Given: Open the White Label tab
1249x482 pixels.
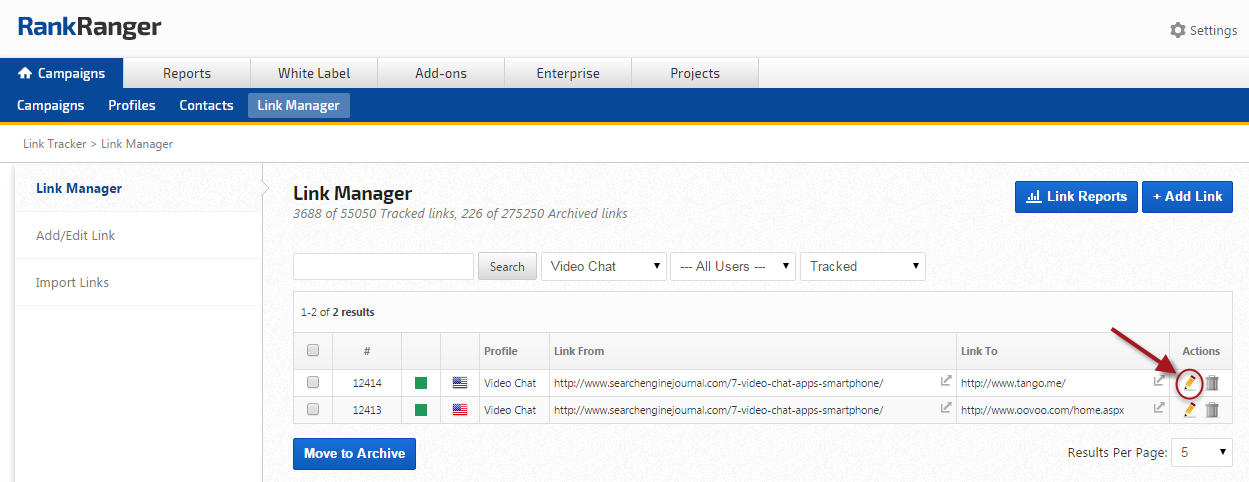Looking at the screenshot, I should (x=314, y=73).
